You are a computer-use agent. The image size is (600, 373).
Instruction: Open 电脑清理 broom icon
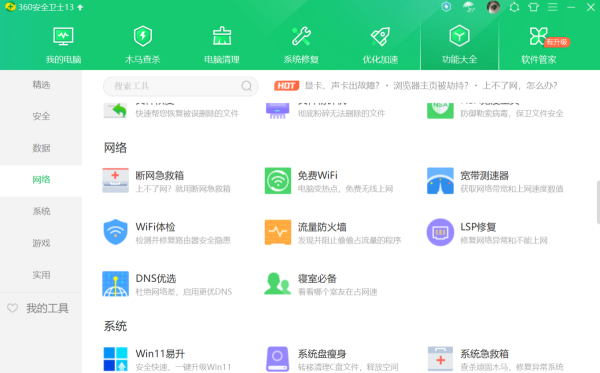pyautogui.click(x=222, y=36)
